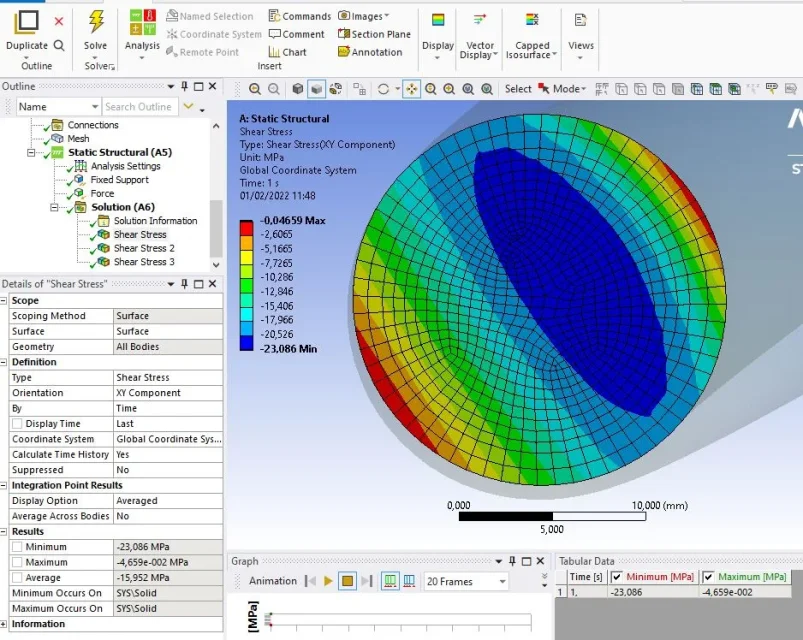803x640 pixels.
Task: Open the Capped Isosurface dropdown
Action: point(532,50)
